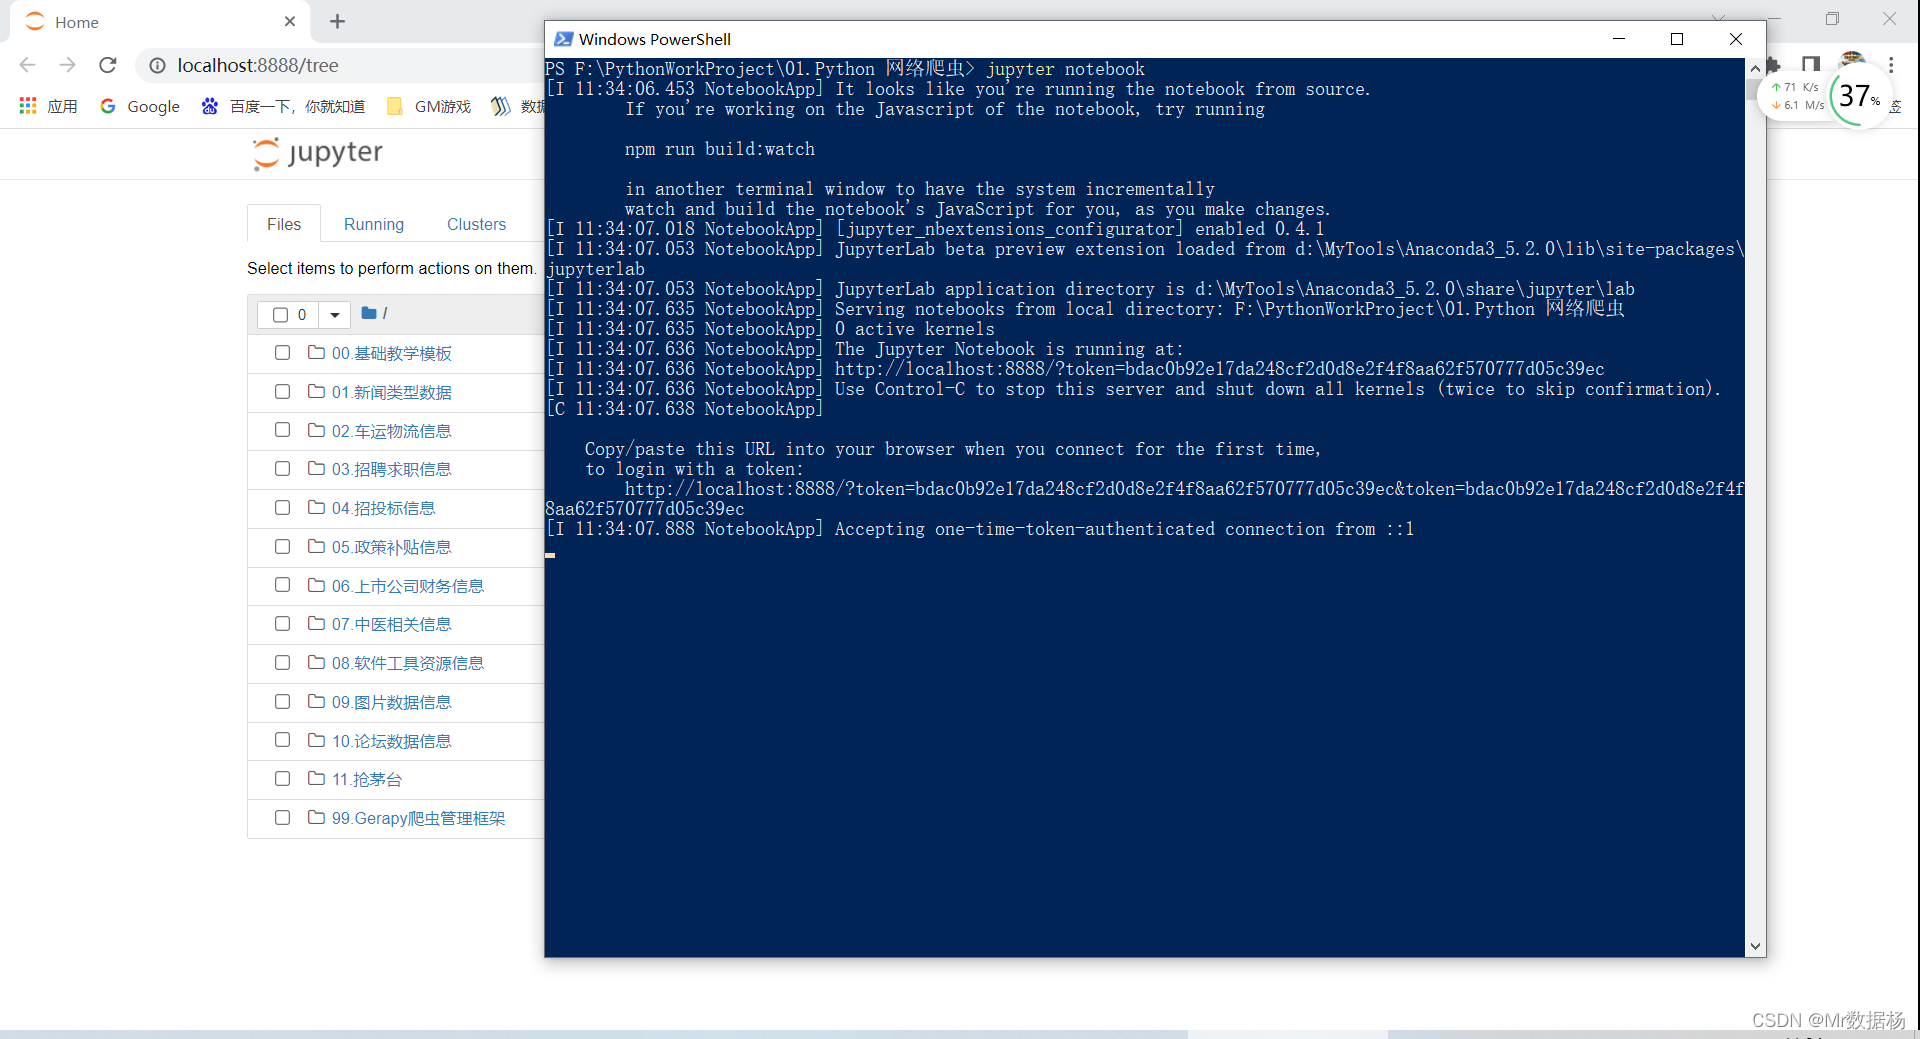Click the folder icon of 01.新闻类型数据
This screenshot has height=1039, width=1920.
pyautogui.click(x=317, y=392)
